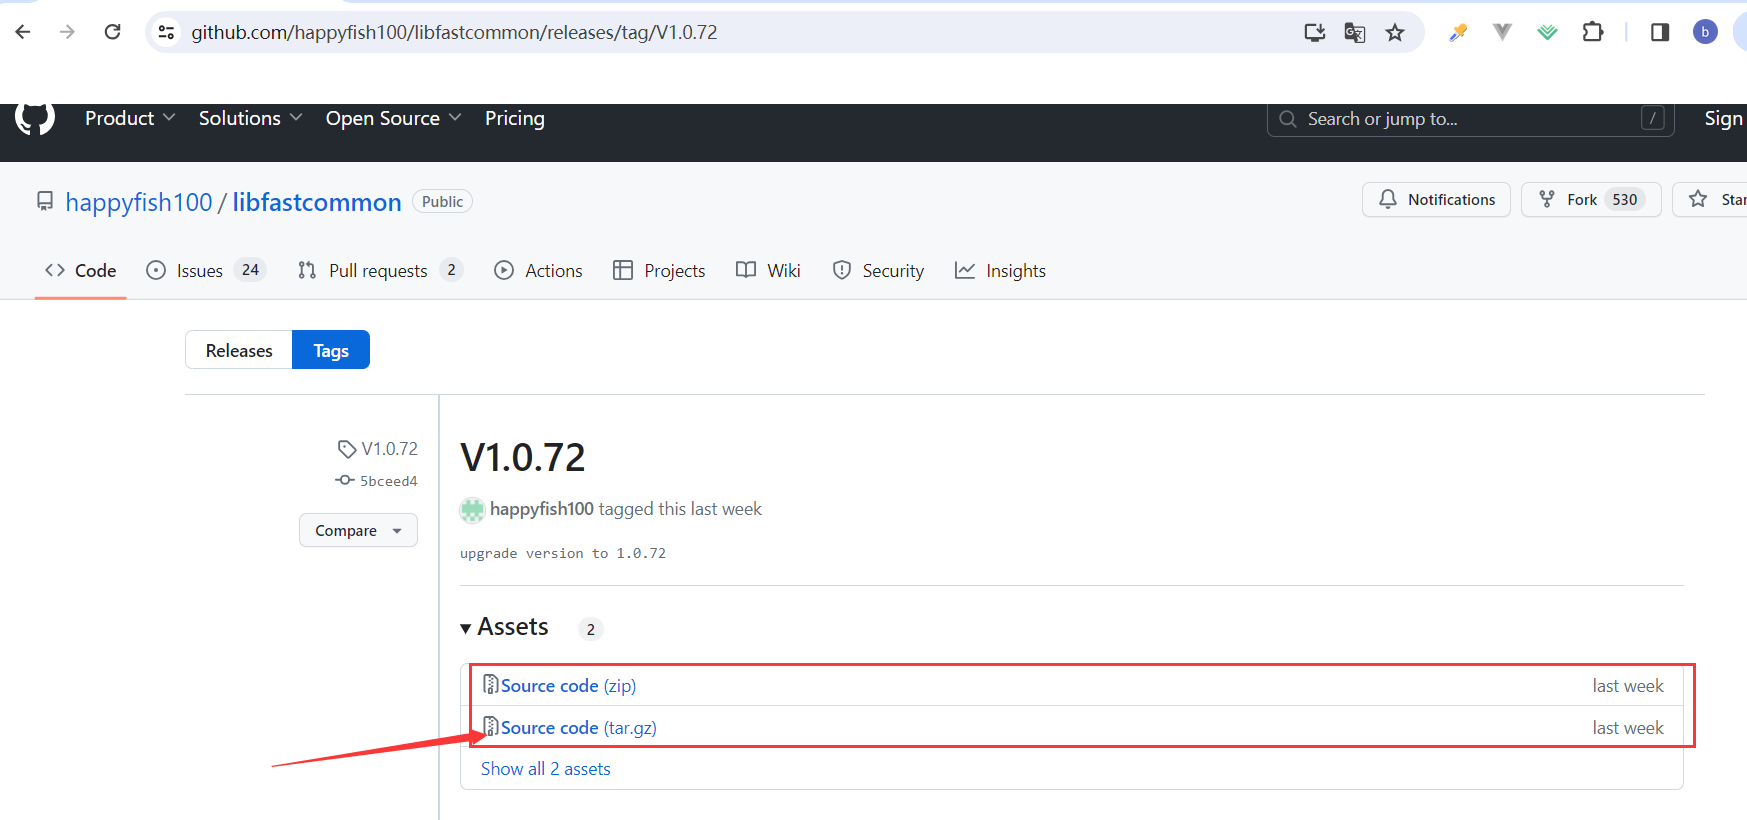The height and width of the screenshot is (820, 1747).
Task: Switch to the Code tab
Action: coord(80,270)
